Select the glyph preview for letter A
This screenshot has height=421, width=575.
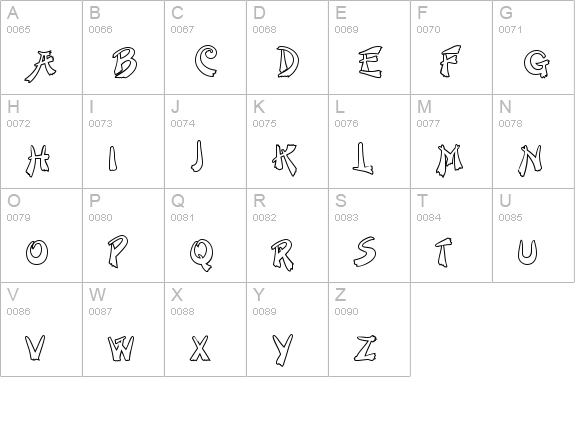click(40, 66)
